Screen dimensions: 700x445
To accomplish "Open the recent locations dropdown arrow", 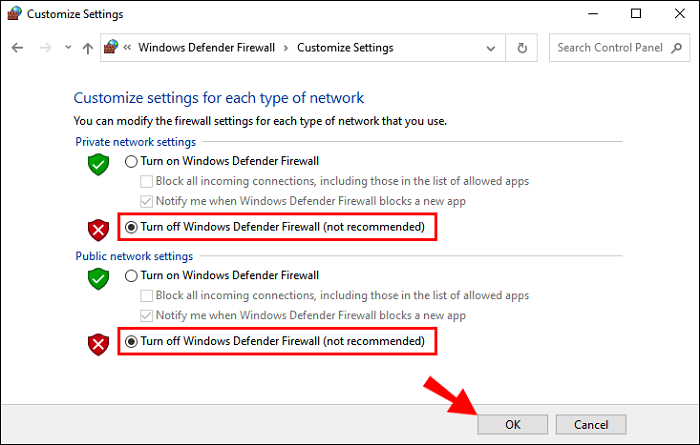I will (67, 48).
